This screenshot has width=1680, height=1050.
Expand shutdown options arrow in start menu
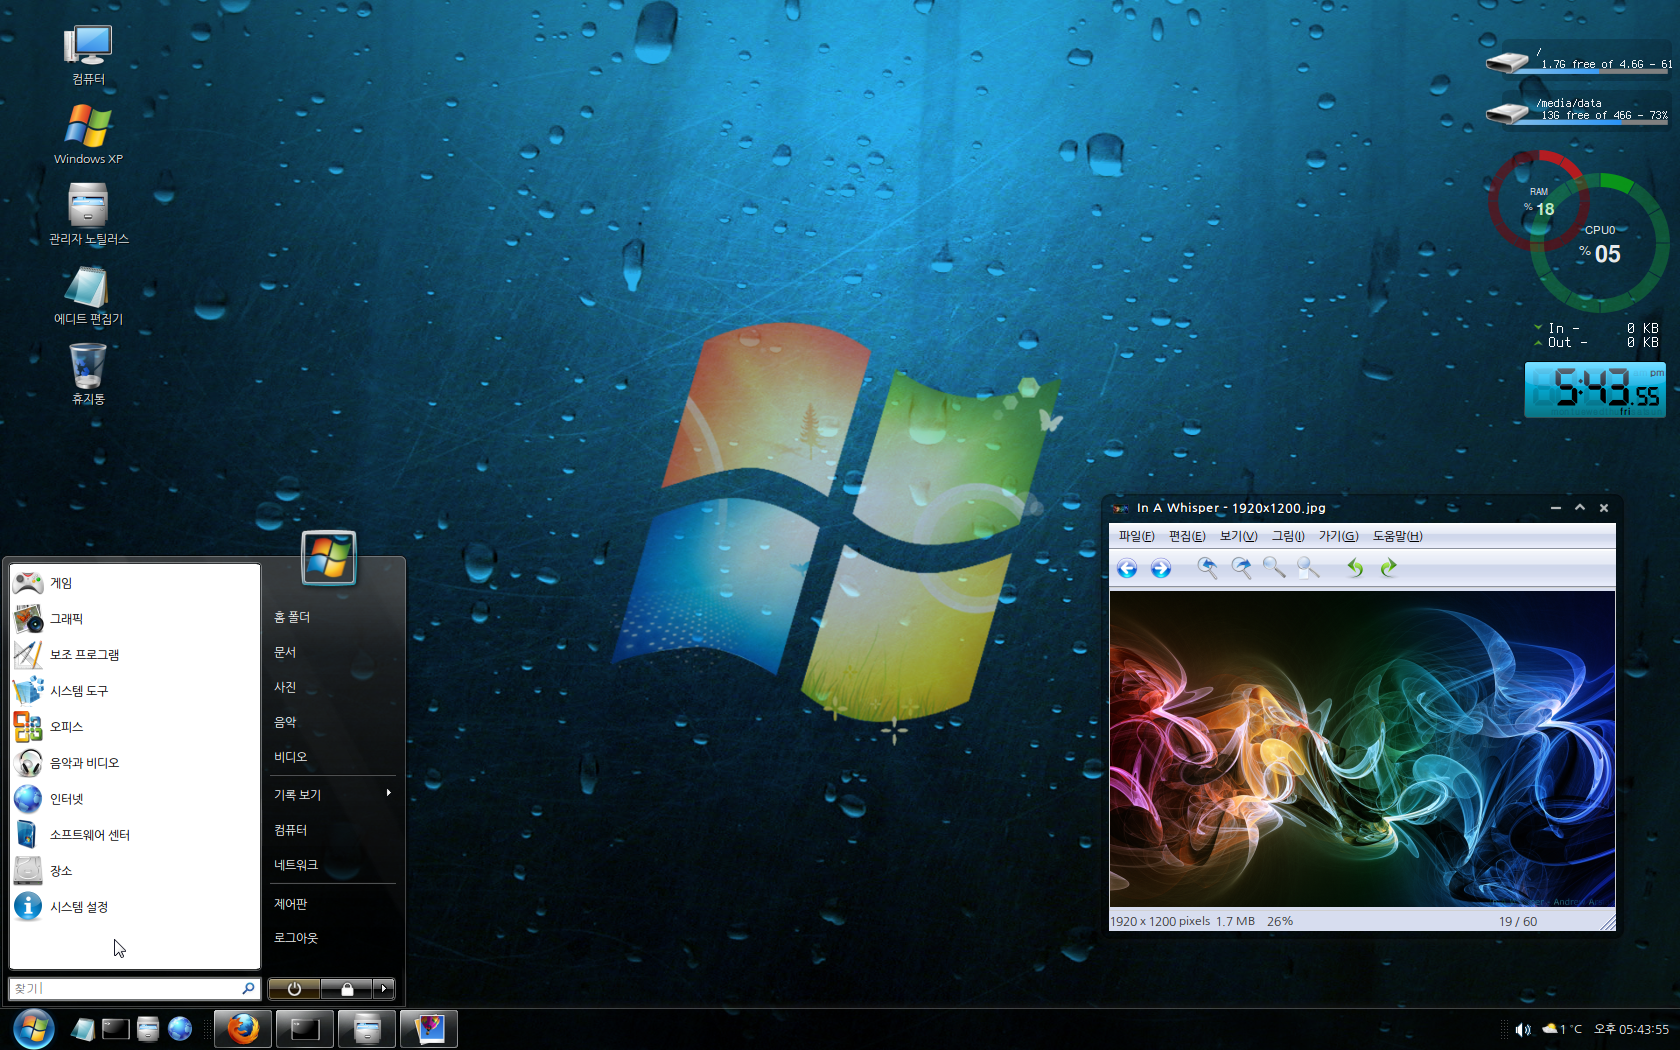click(384, 989)
